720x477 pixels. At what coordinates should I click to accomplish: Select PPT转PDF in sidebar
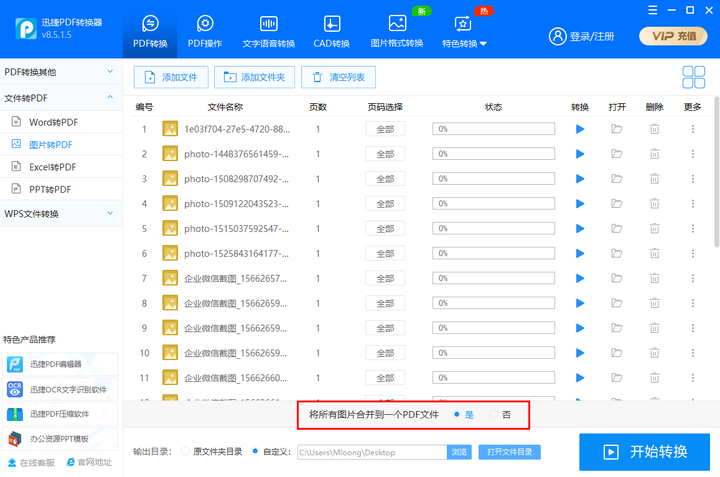click(x=61, y=189)
